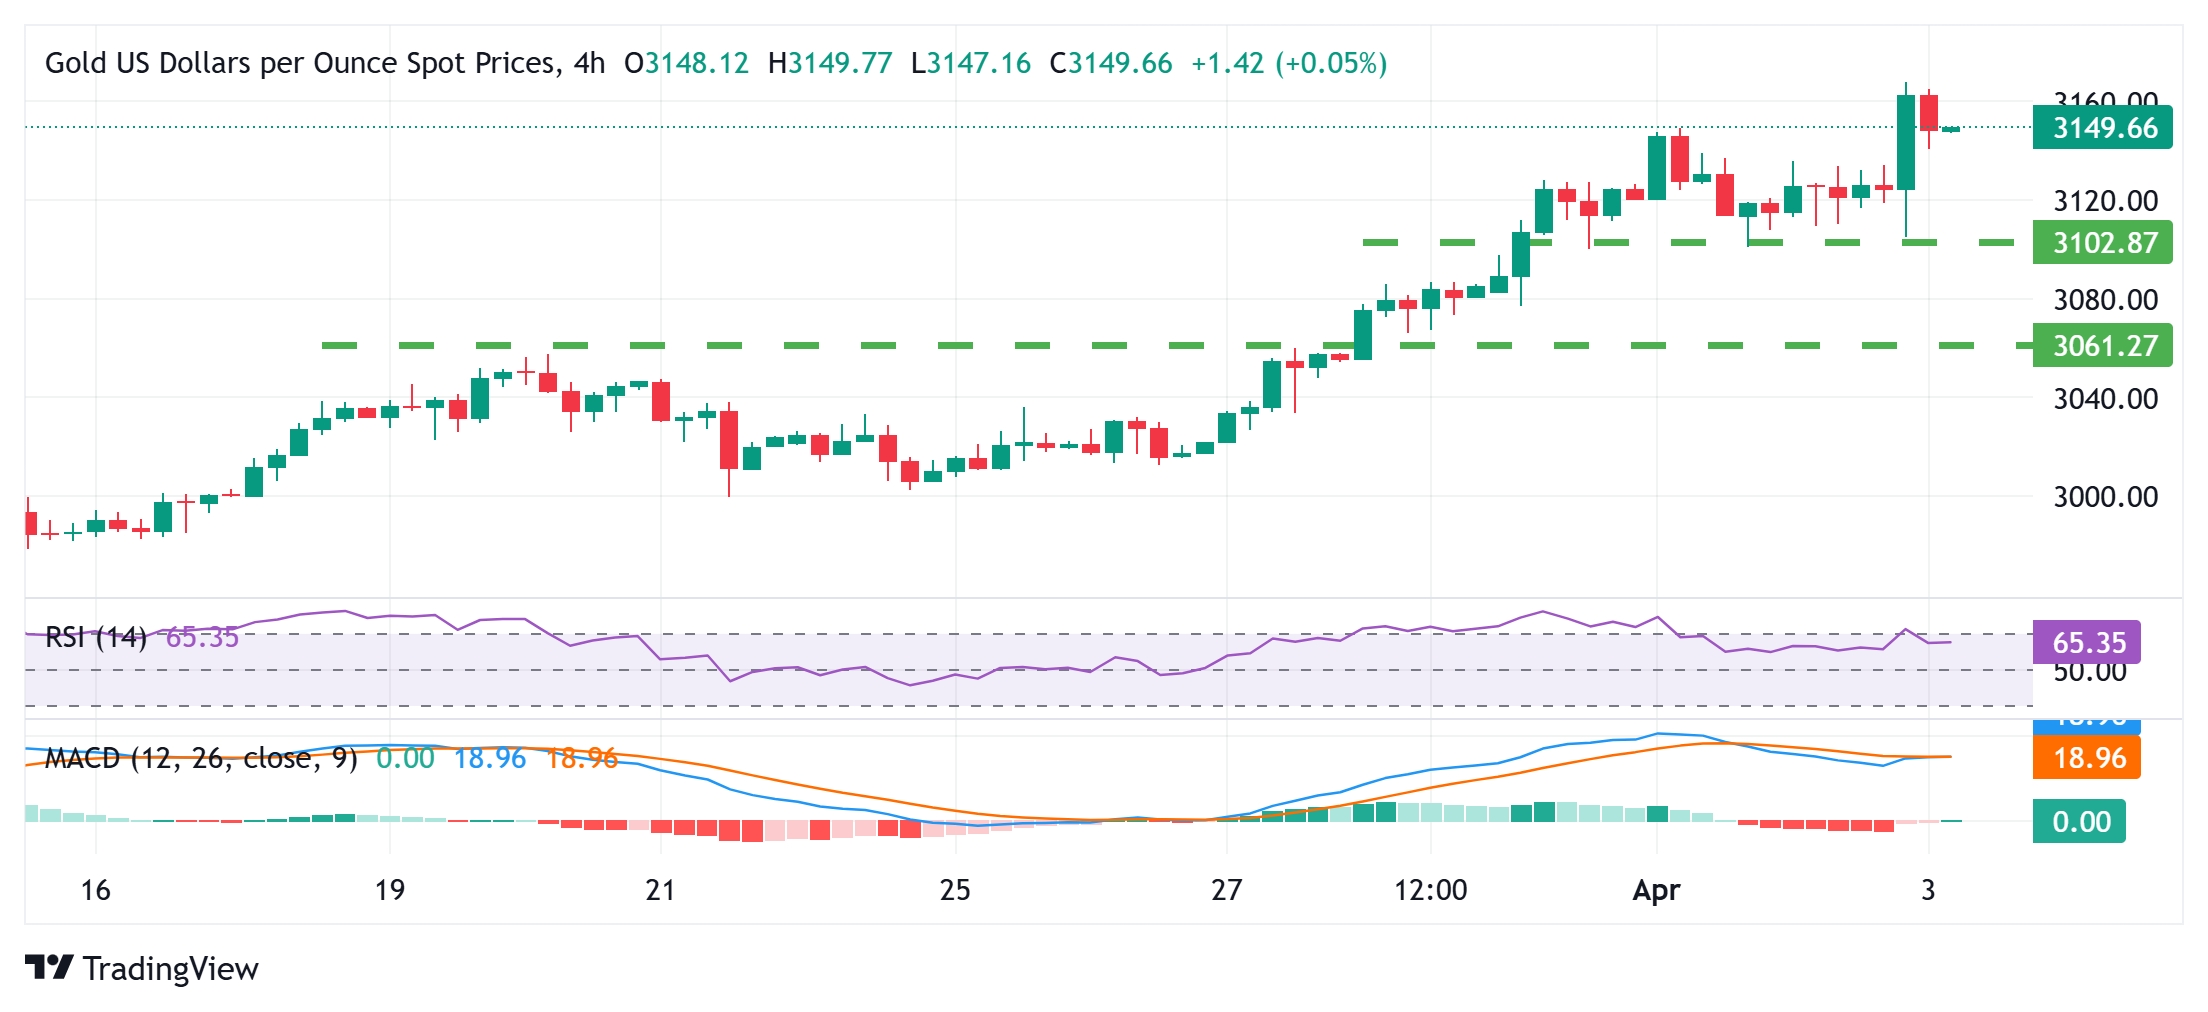The image size is (2208, 1012).
Task: Click the +1.42 (+0.05%) change value
Action: 1289,63
